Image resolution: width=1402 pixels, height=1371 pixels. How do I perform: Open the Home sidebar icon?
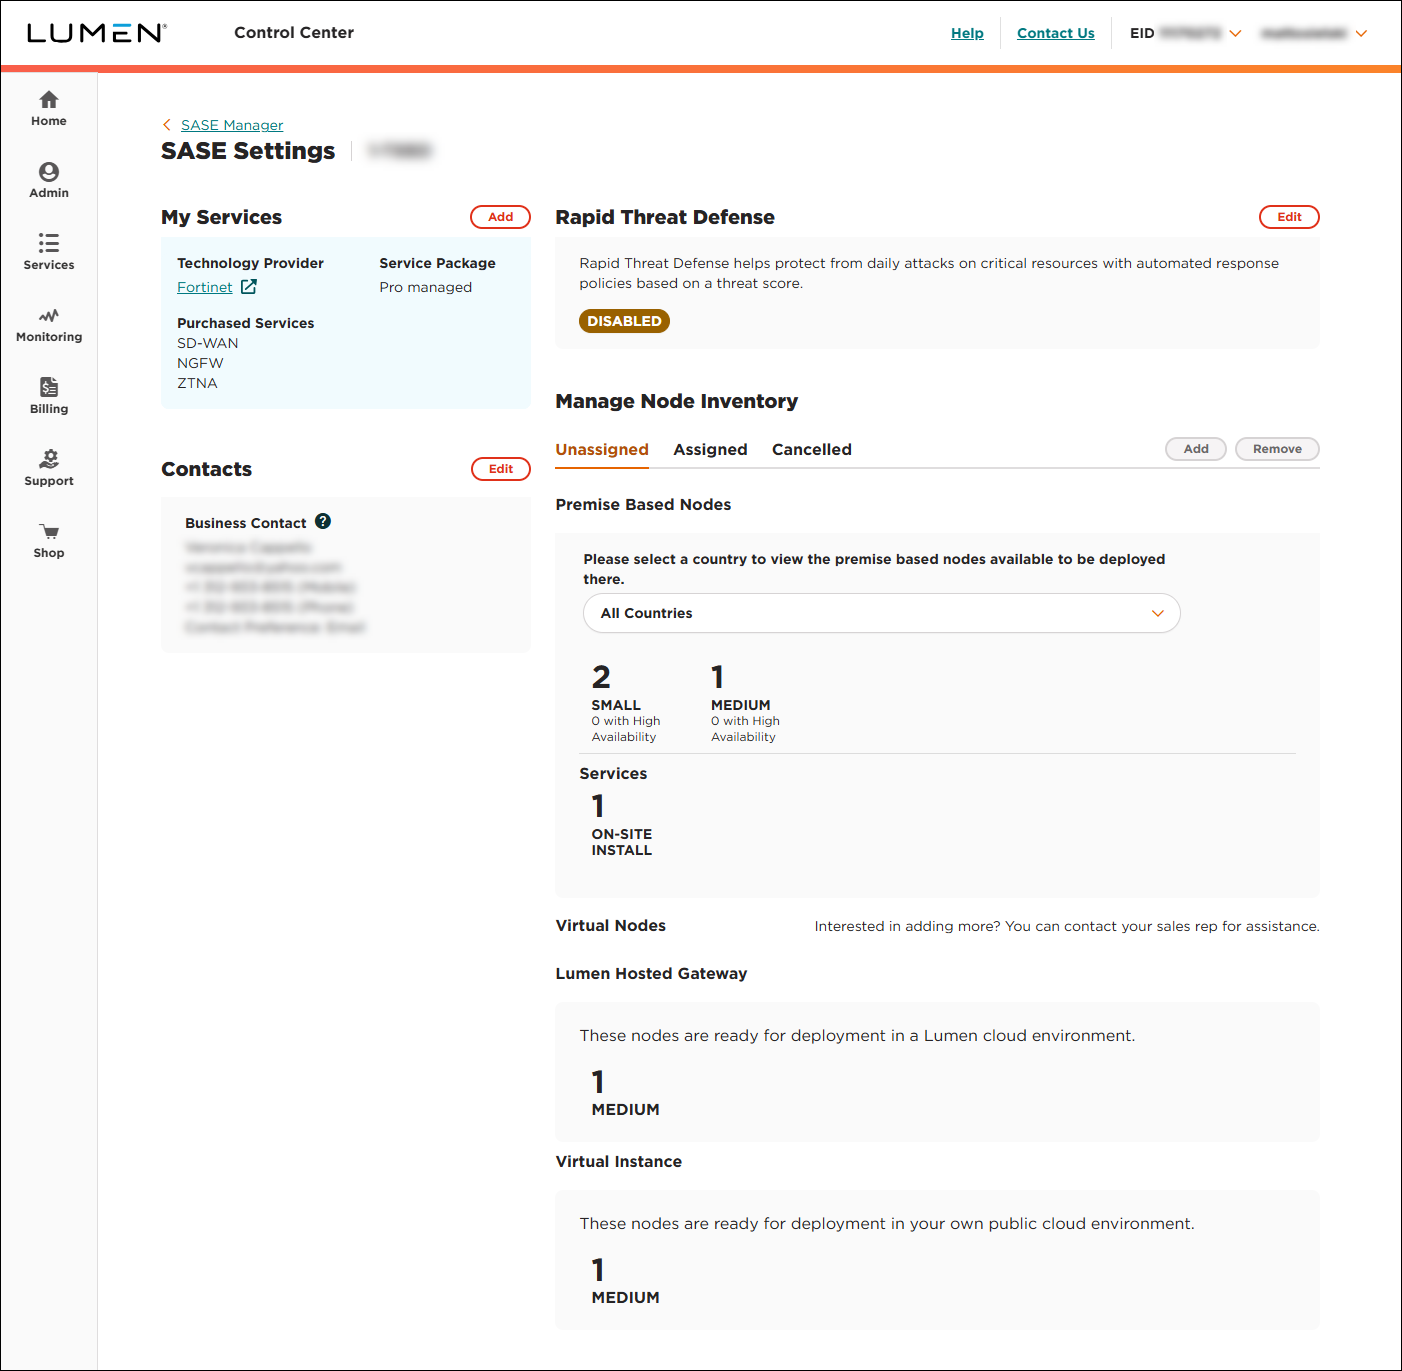(x=48, y=108)
